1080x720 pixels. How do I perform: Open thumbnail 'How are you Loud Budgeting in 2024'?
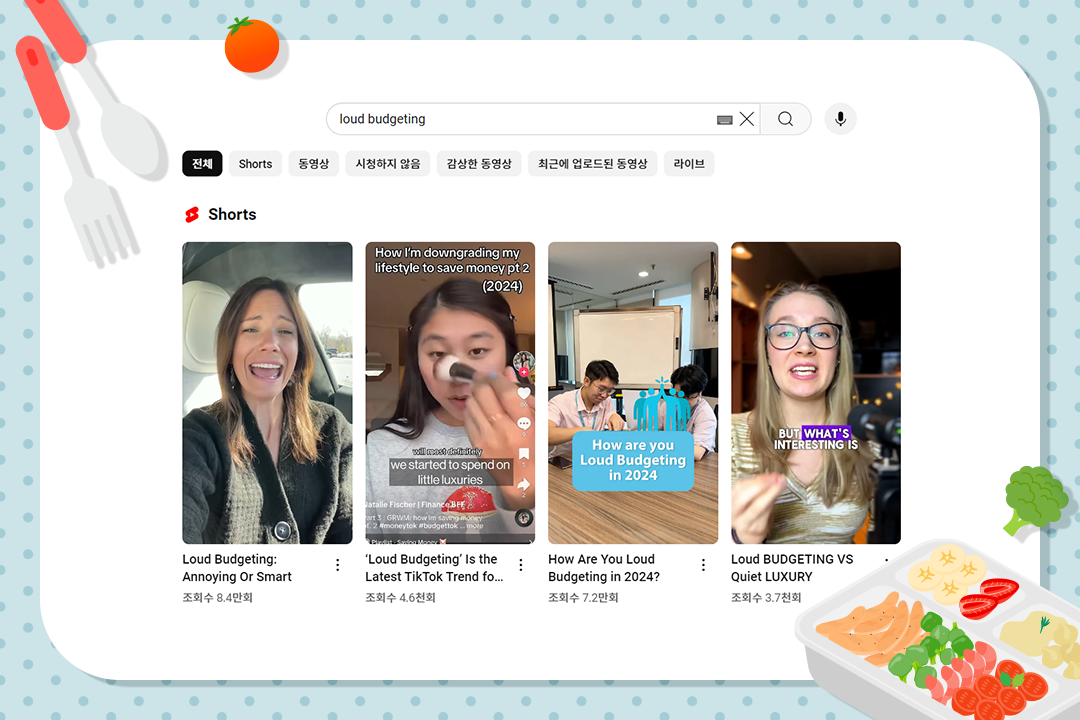coord(633,393)
